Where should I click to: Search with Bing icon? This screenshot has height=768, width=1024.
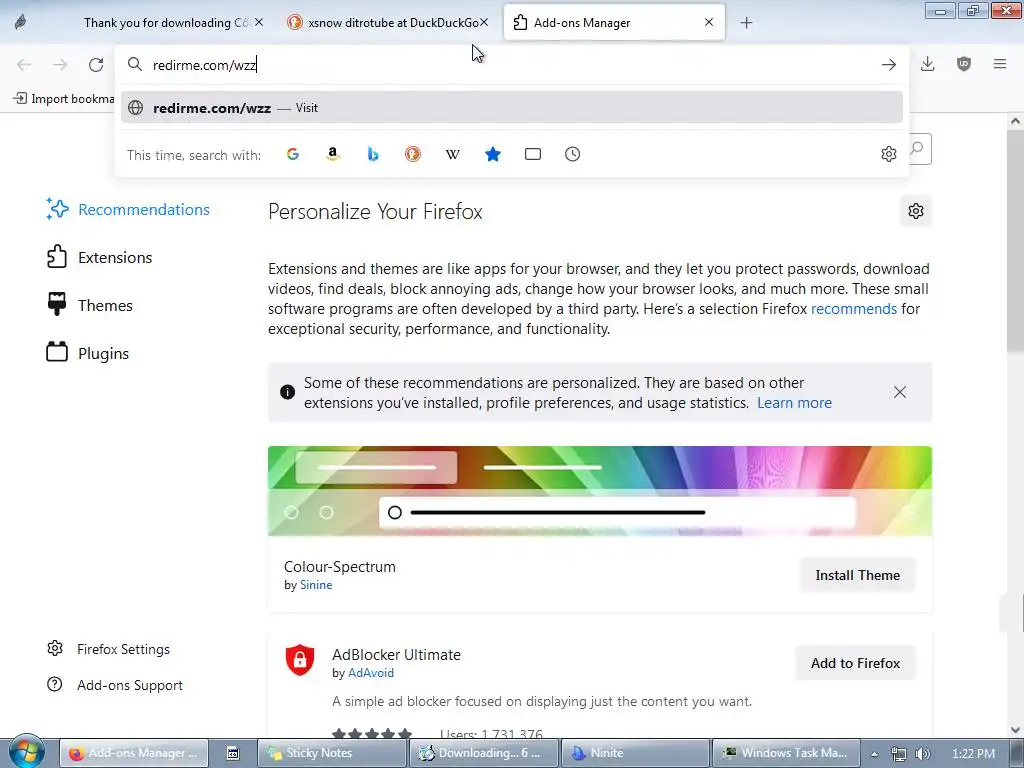click(x=373, y=154)
